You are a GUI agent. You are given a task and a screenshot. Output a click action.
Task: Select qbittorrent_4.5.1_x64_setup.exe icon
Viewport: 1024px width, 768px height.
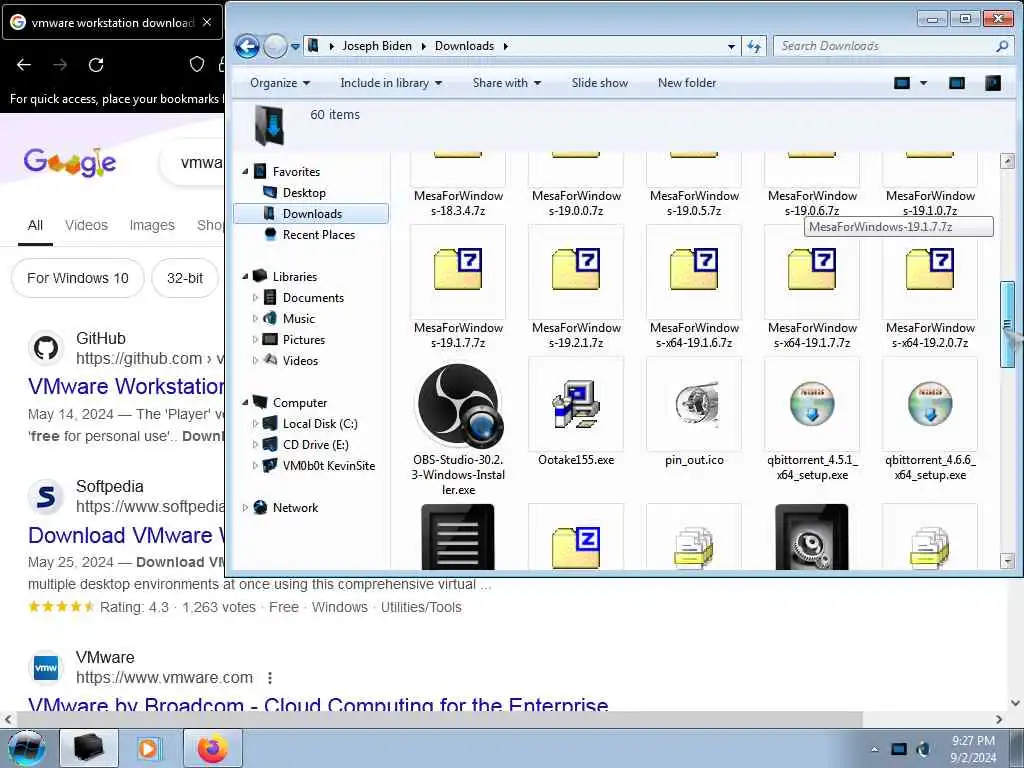tap(812, 404)
